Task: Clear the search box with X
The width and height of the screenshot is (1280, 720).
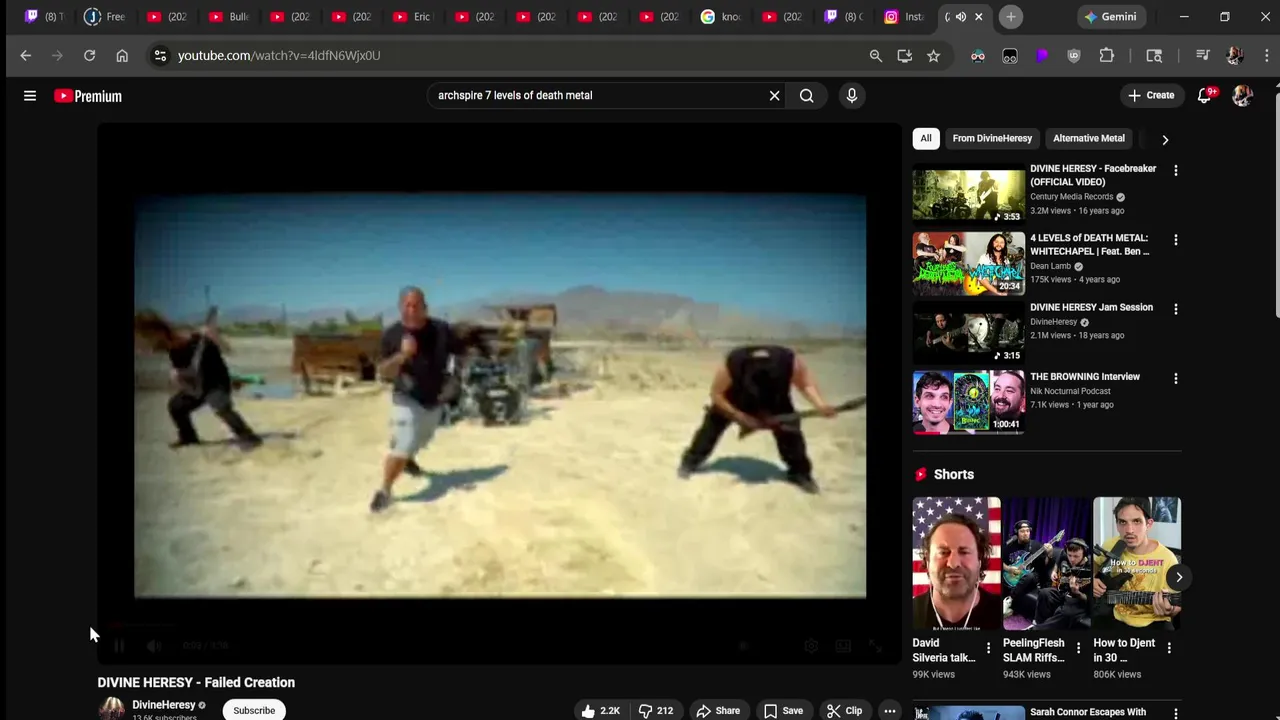Action: (x=774, y=96)
